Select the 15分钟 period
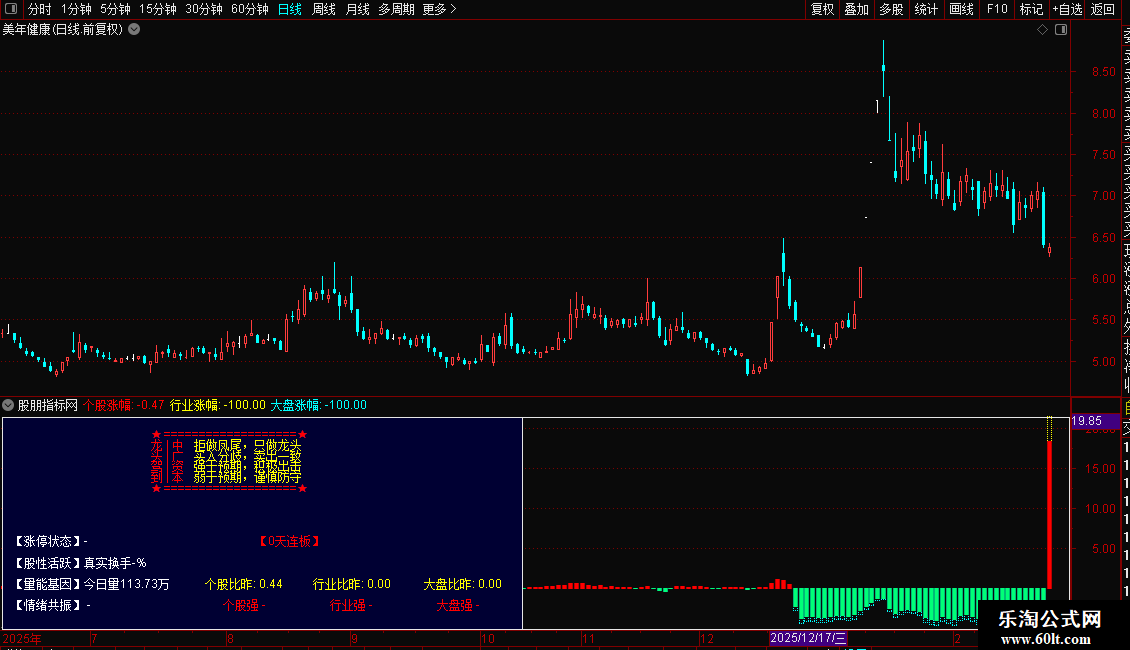 (x=158, y=9)
